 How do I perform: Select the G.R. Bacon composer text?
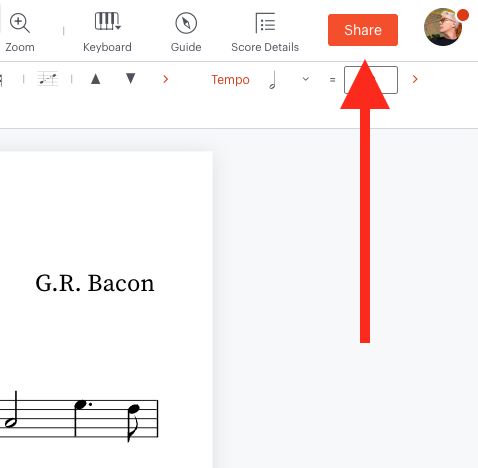click(95, 283)
